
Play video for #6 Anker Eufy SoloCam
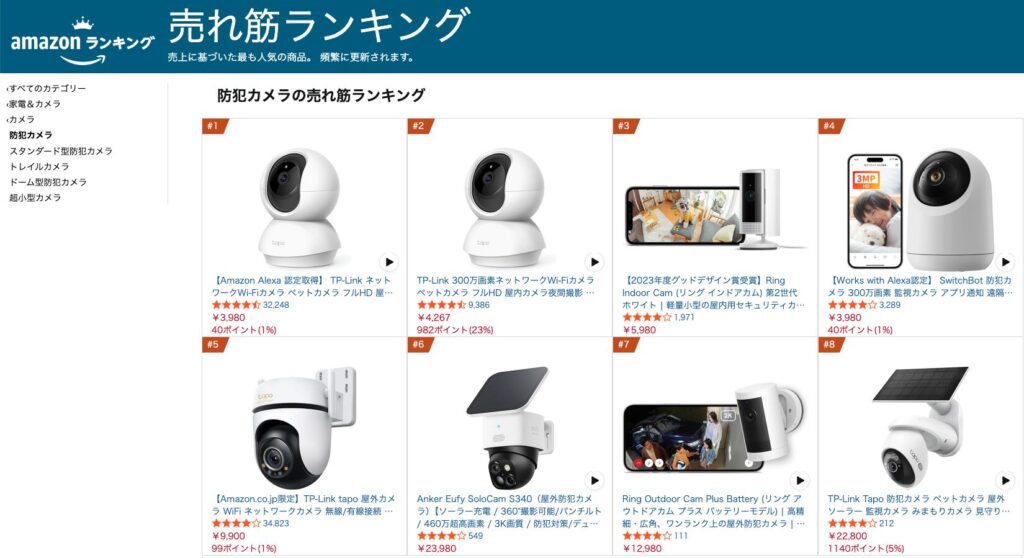coord(594,480)
